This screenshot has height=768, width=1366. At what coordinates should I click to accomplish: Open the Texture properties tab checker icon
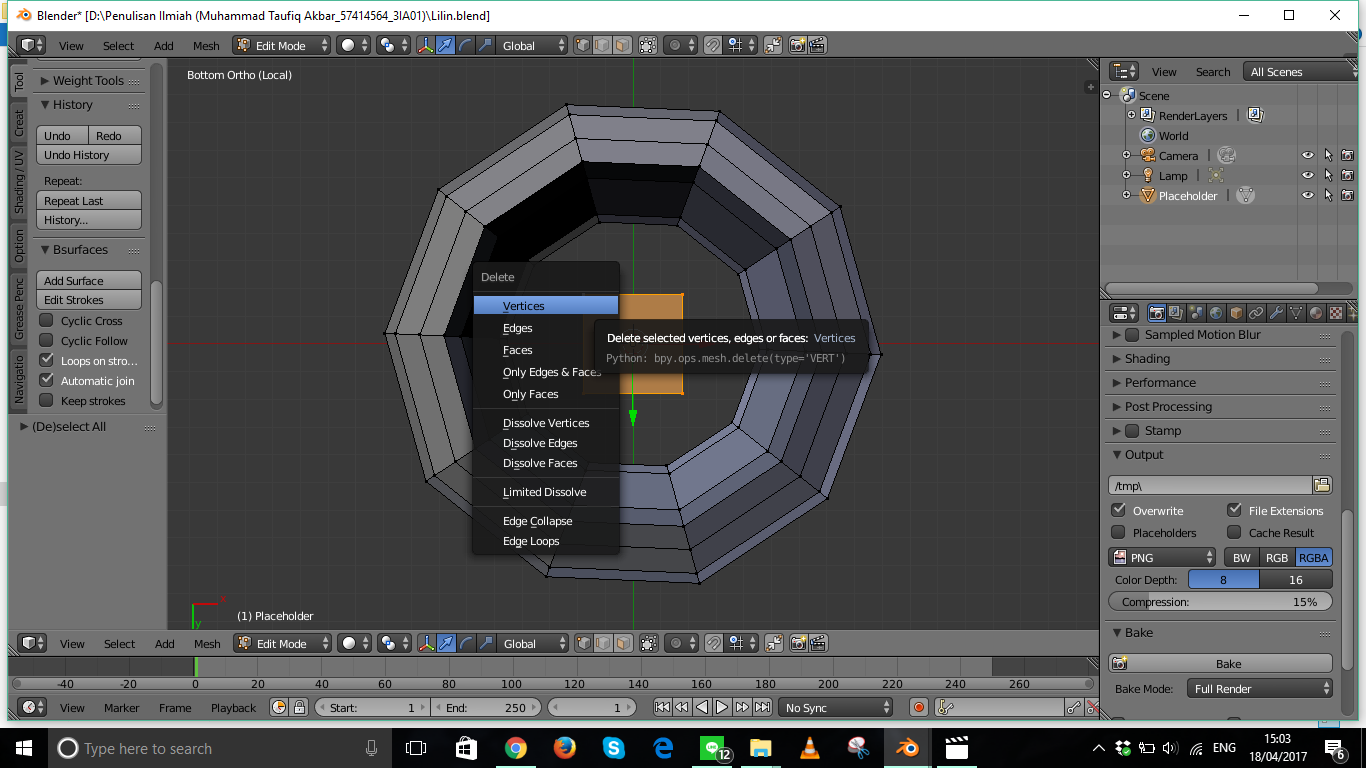[1335, 313]
